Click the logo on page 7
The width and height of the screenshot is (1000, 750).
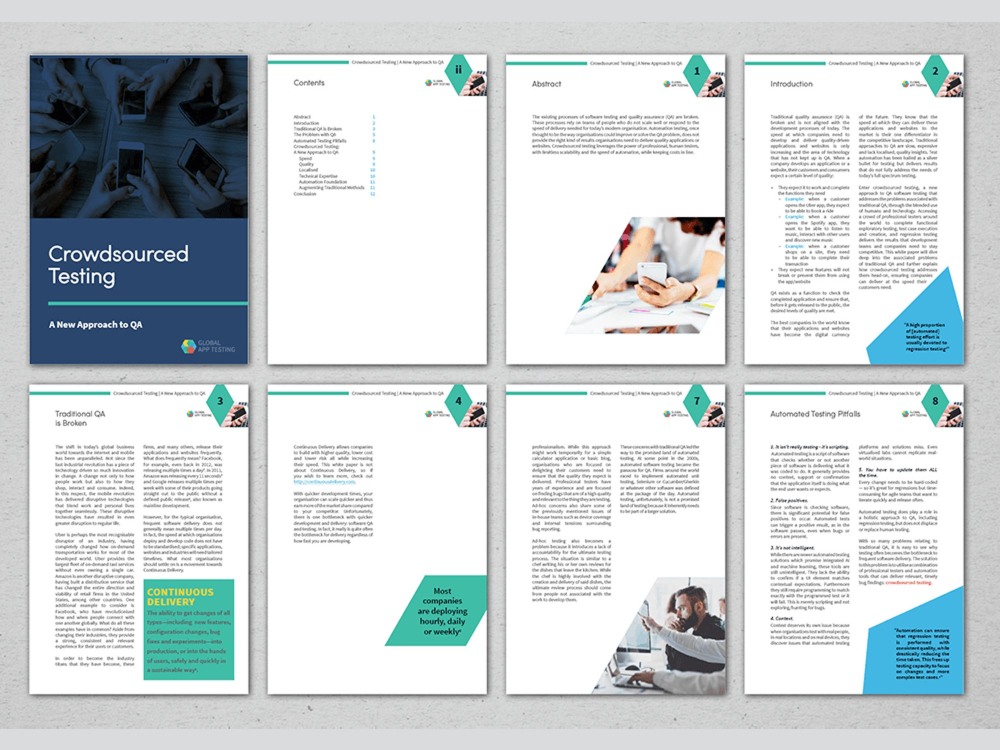click(x=675, y=414)
